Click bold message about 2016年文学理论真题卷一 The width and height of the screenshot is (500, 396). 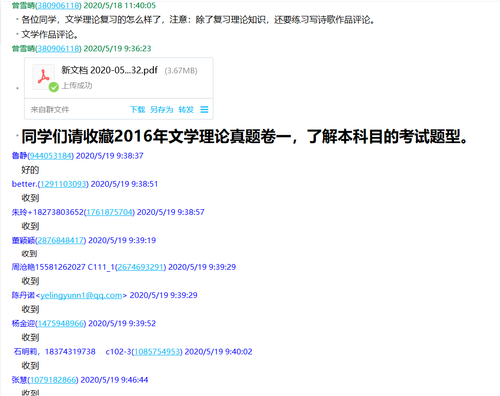(x=245, y=136)
